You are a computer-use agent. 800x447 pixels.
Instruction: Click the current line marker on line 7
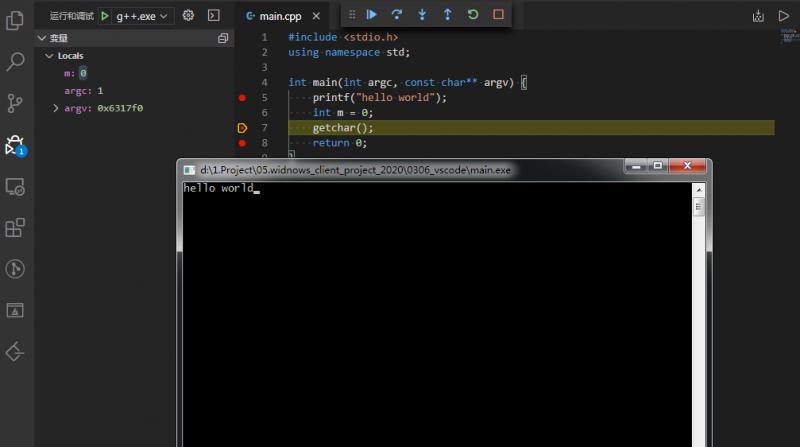point(242,128)
